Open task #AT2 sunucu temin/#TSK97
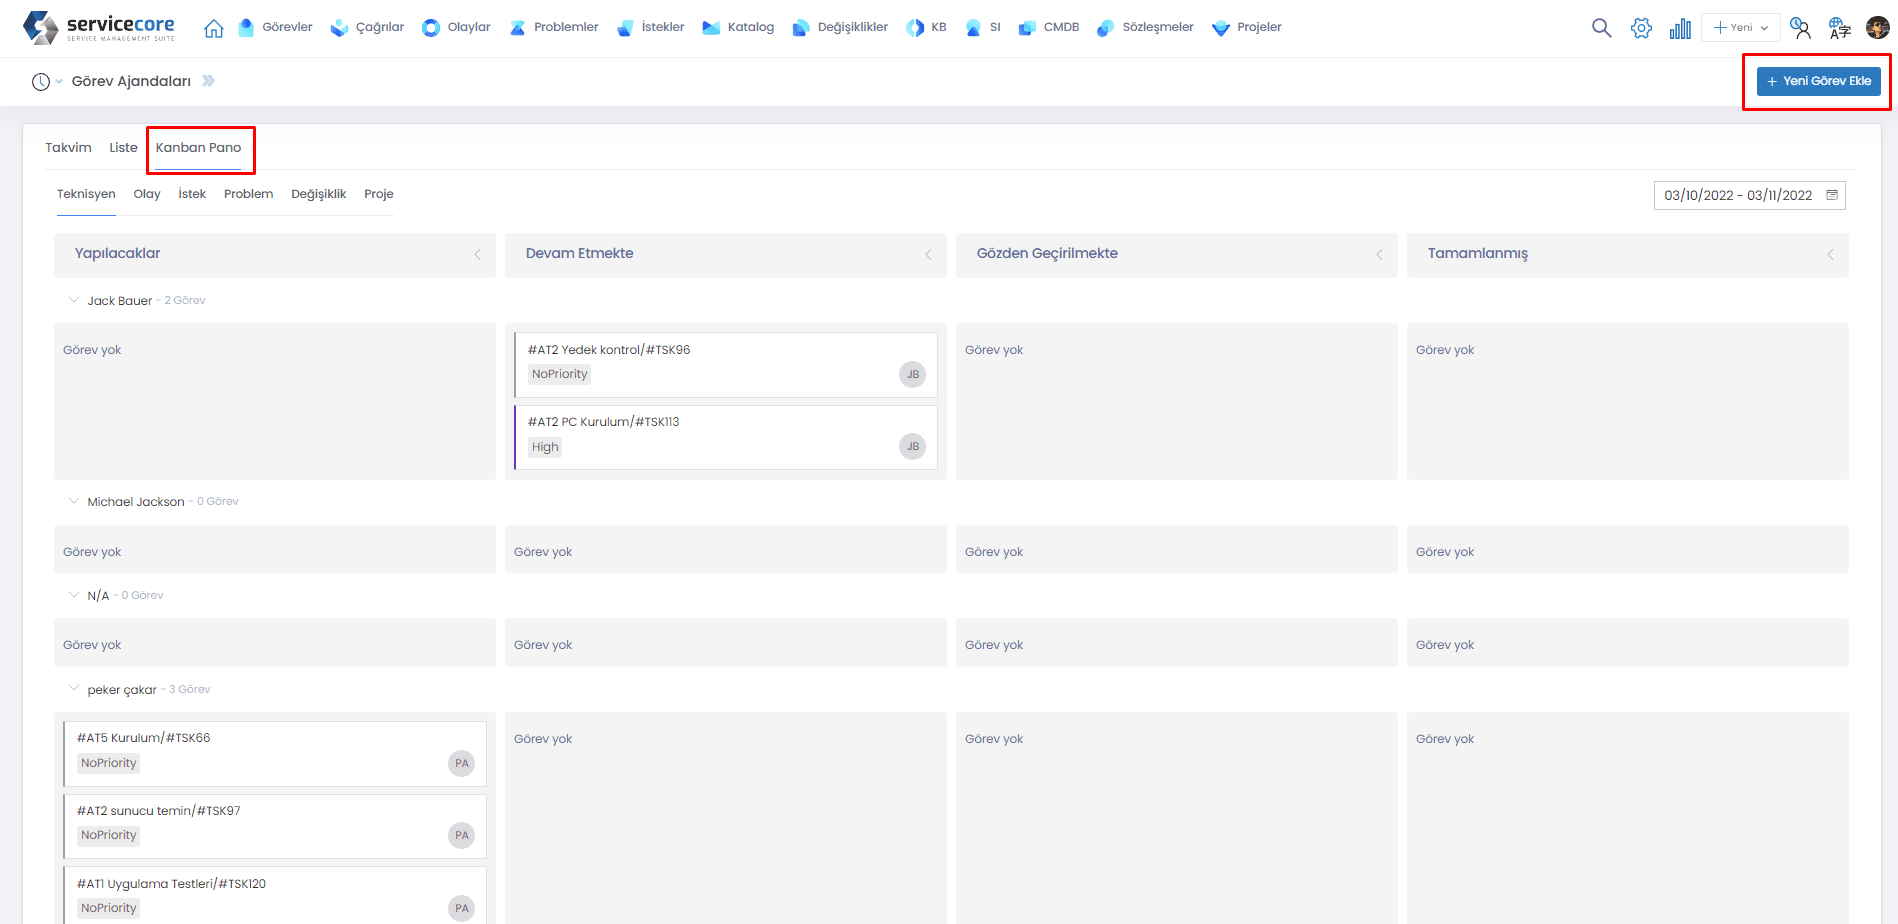1898x924 pixels. (x=159, y=811)
